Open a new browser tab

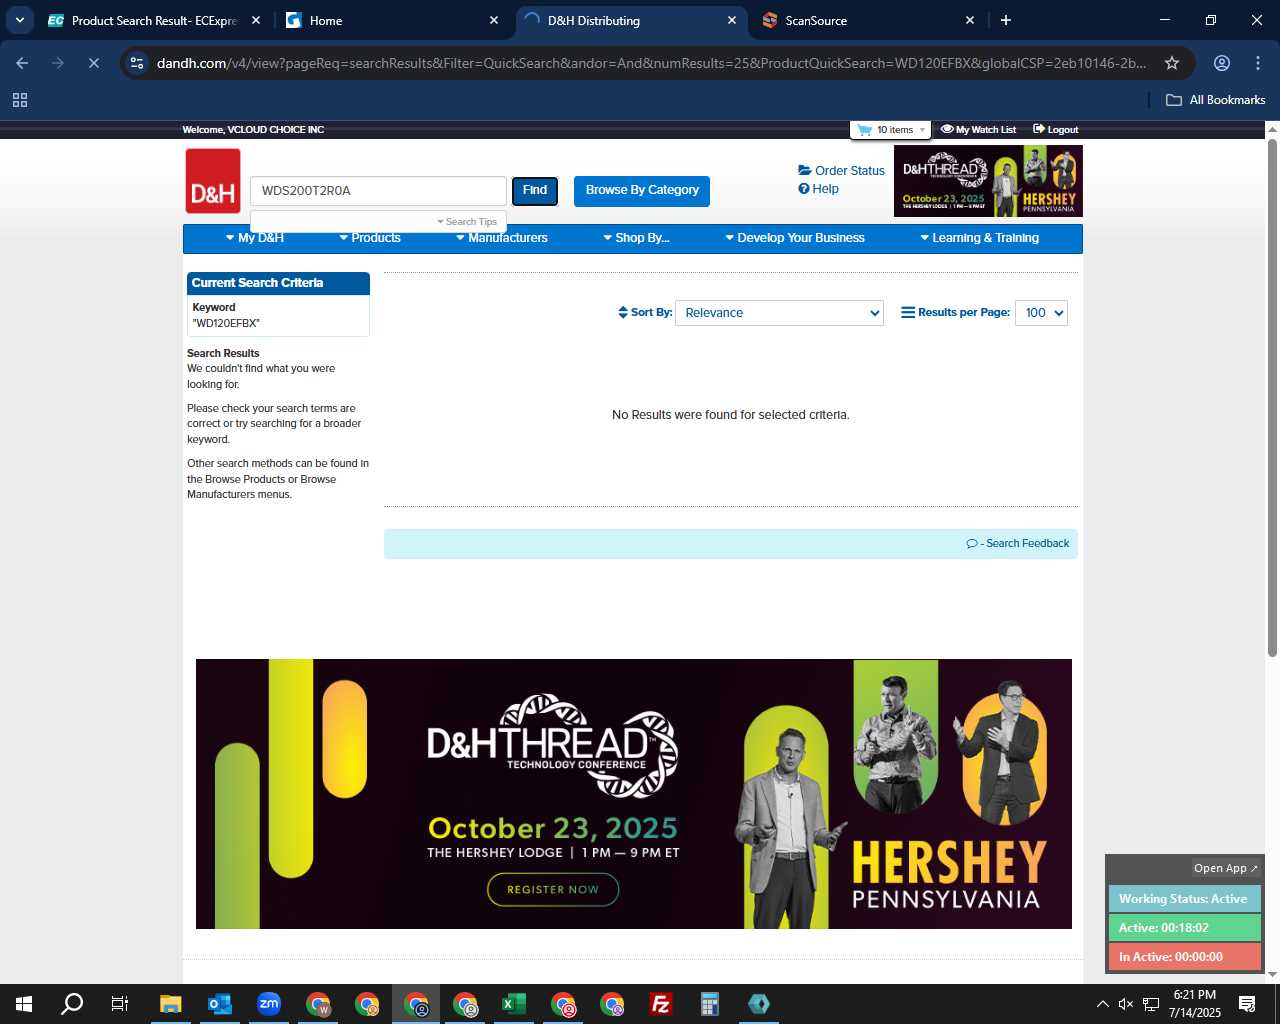click(x=1006, y=20)
